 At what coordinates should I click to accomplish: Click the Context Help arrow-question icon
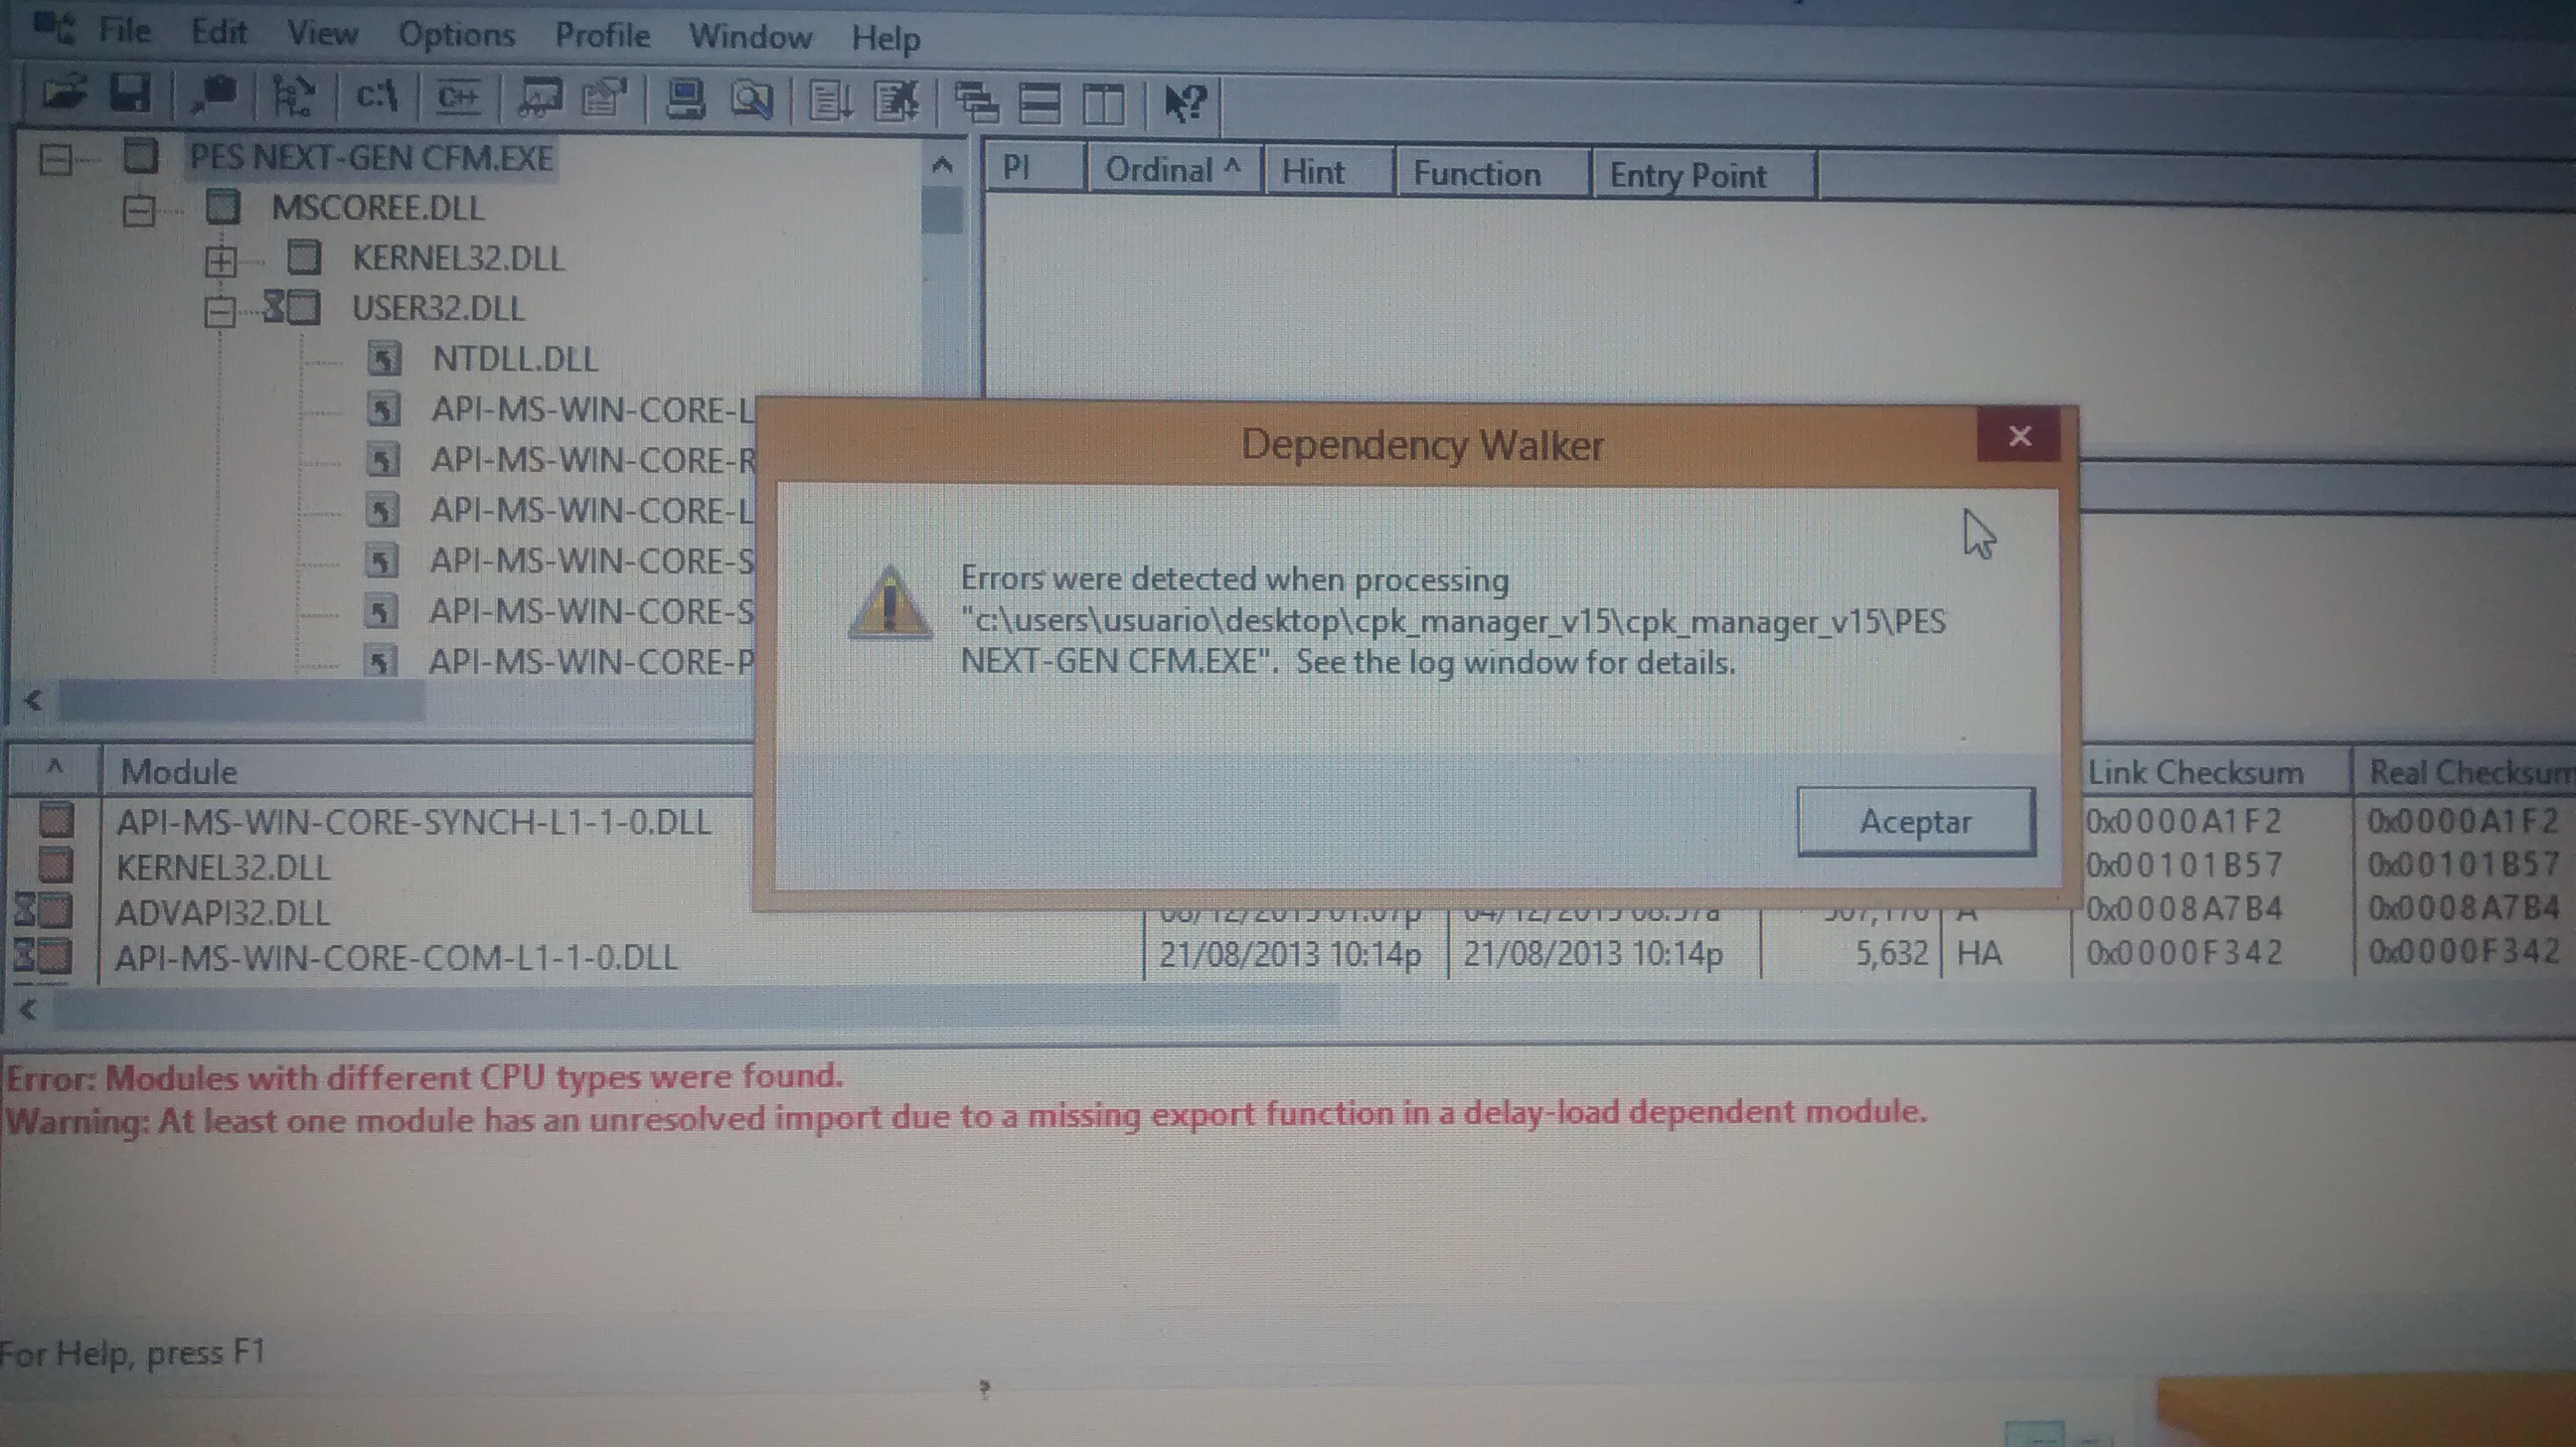[x=1186, y=103]
